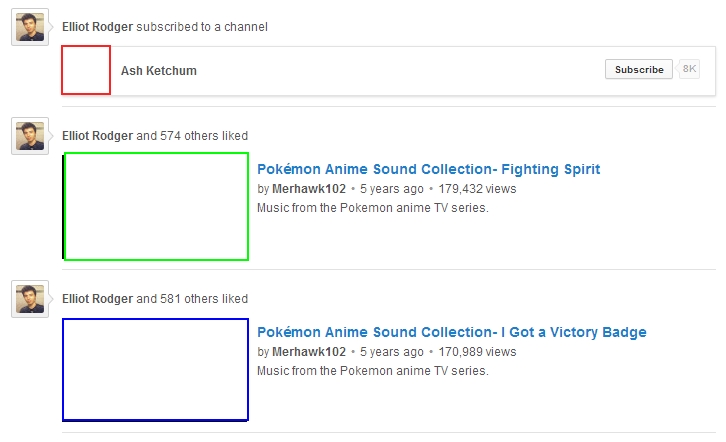Open Elliot Rodger name in subscribed-channel entry
Image resolution: width=726 pixels, height=442 pixels.
(x=98, y=27)
